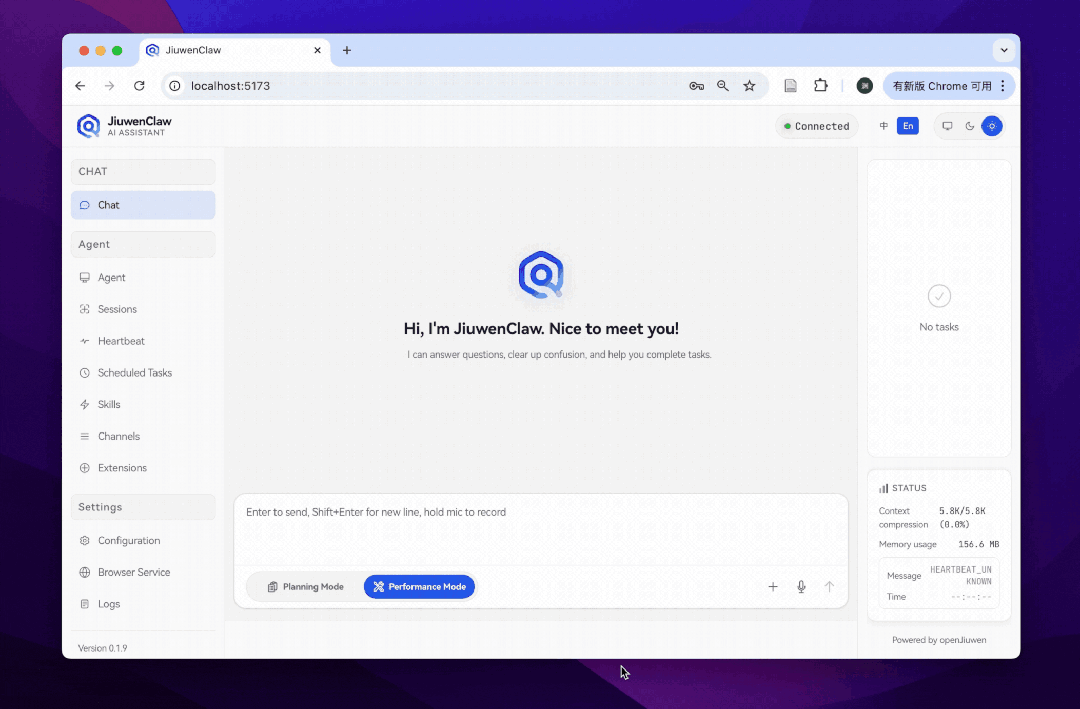This screenshot has width=1080, height=709.
Task: Click the plus attachment icon in chat input
Action: pyautogui.click(x=773, y=586)
